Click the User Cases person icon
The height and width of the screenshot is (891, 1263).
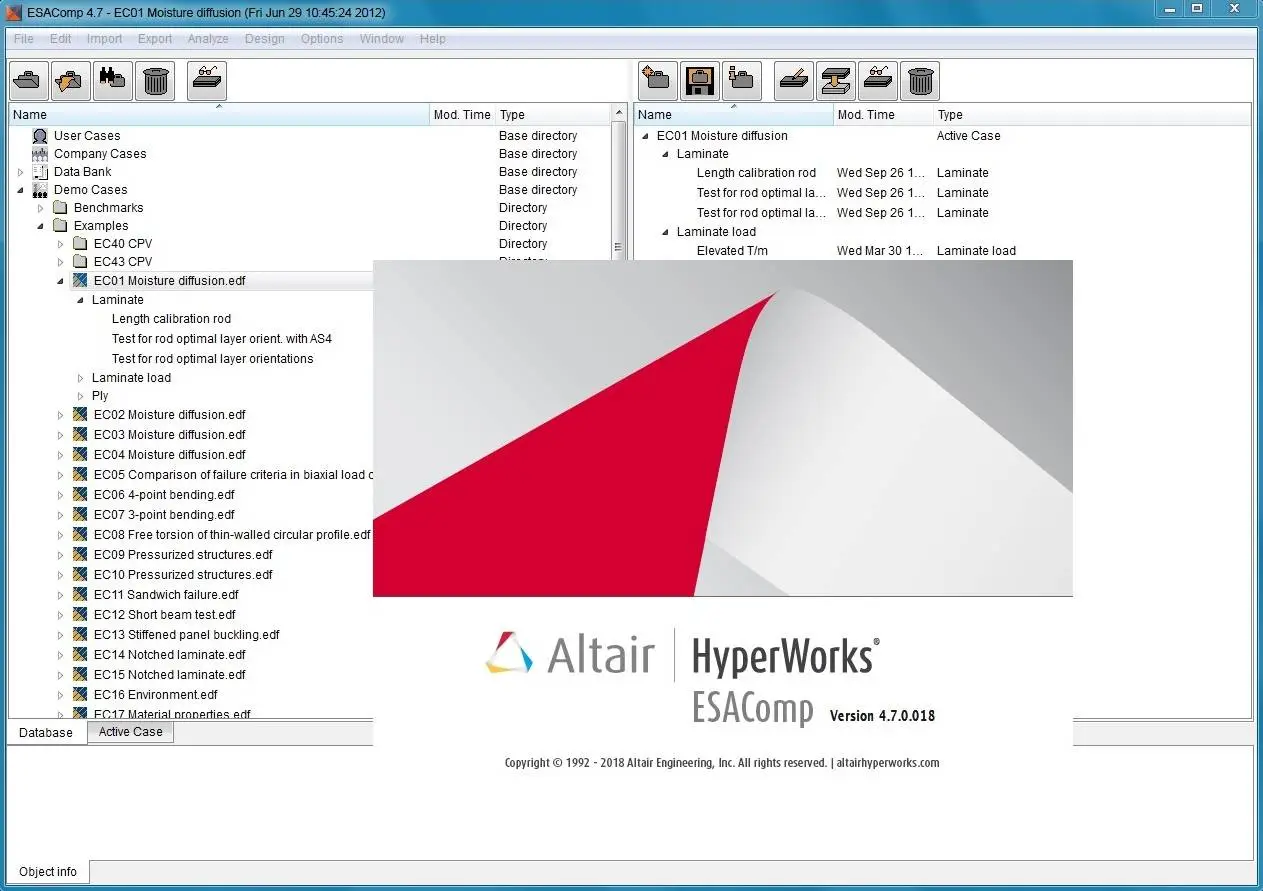point(40,136)
